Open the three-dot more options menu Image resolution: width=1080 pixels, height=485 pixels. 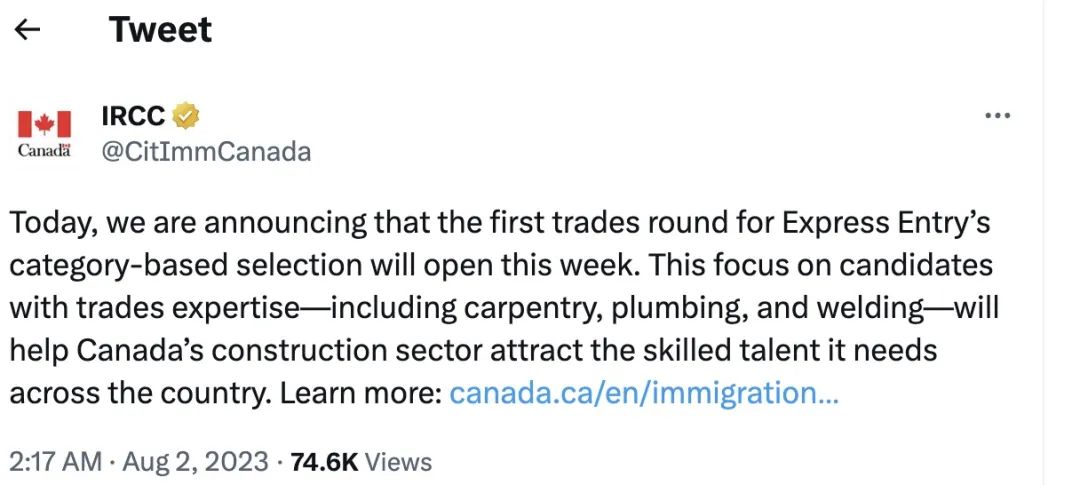click(x=997, y=116)
